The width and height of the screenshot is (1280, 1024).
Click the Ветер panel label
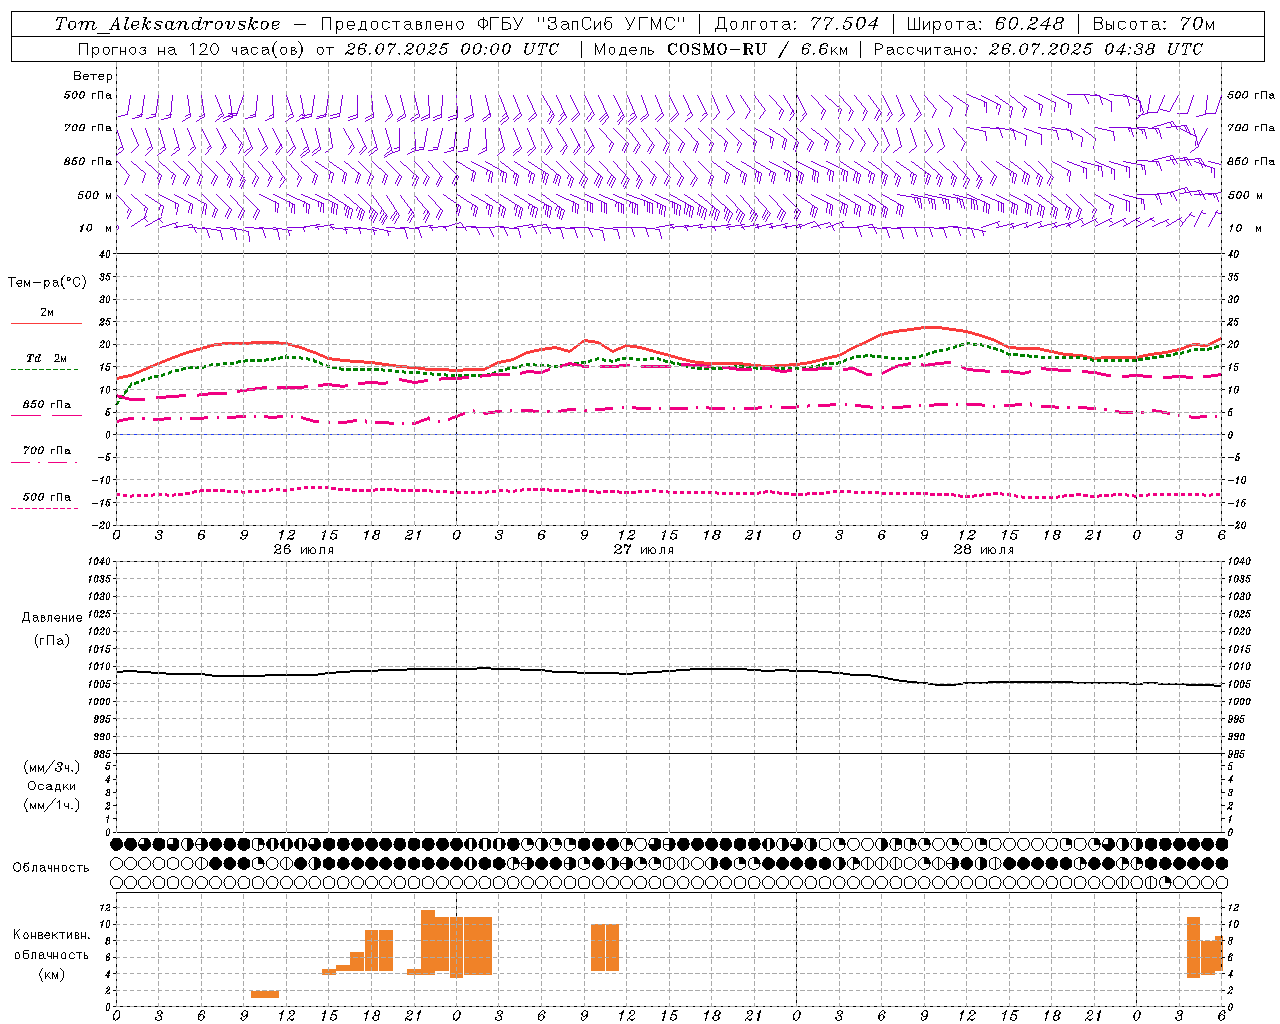(93, 76)
